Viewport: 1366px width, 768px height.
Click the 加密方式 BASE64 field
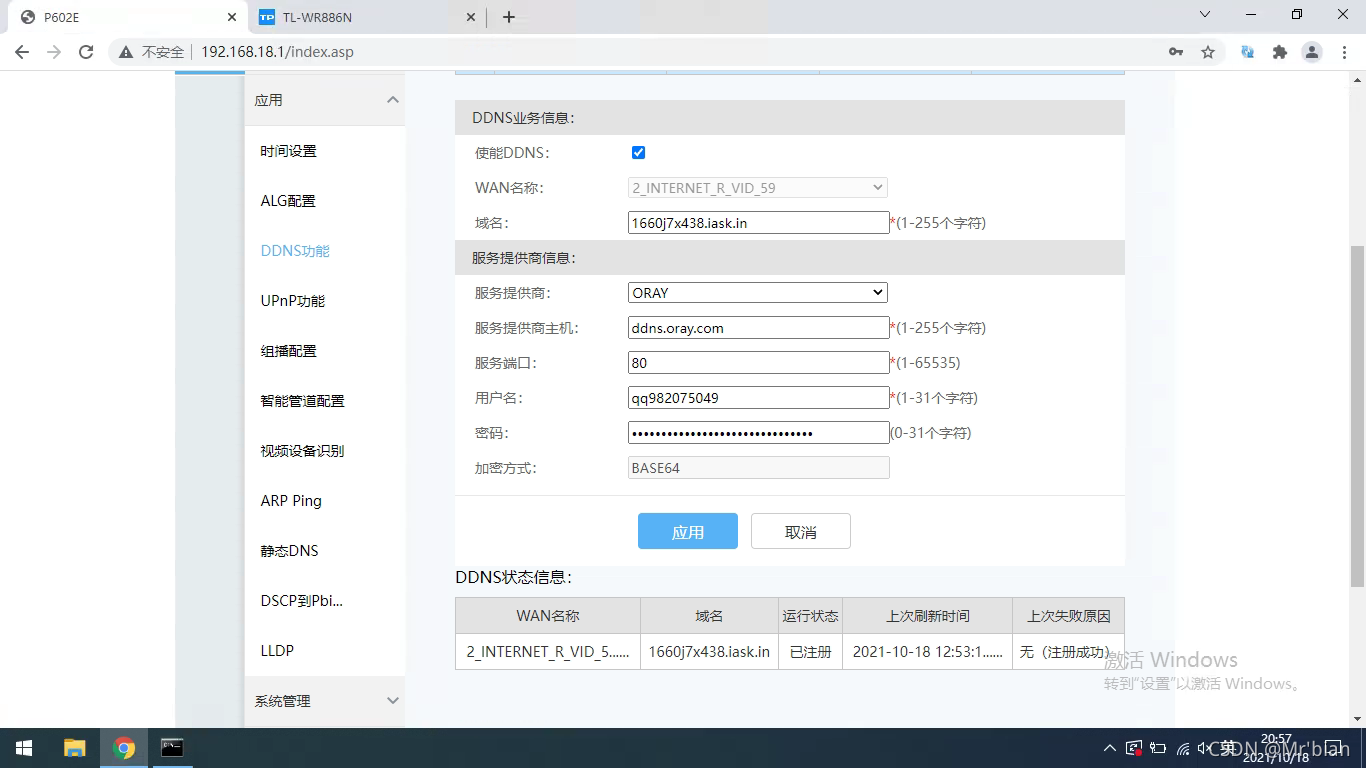(758, 468)
